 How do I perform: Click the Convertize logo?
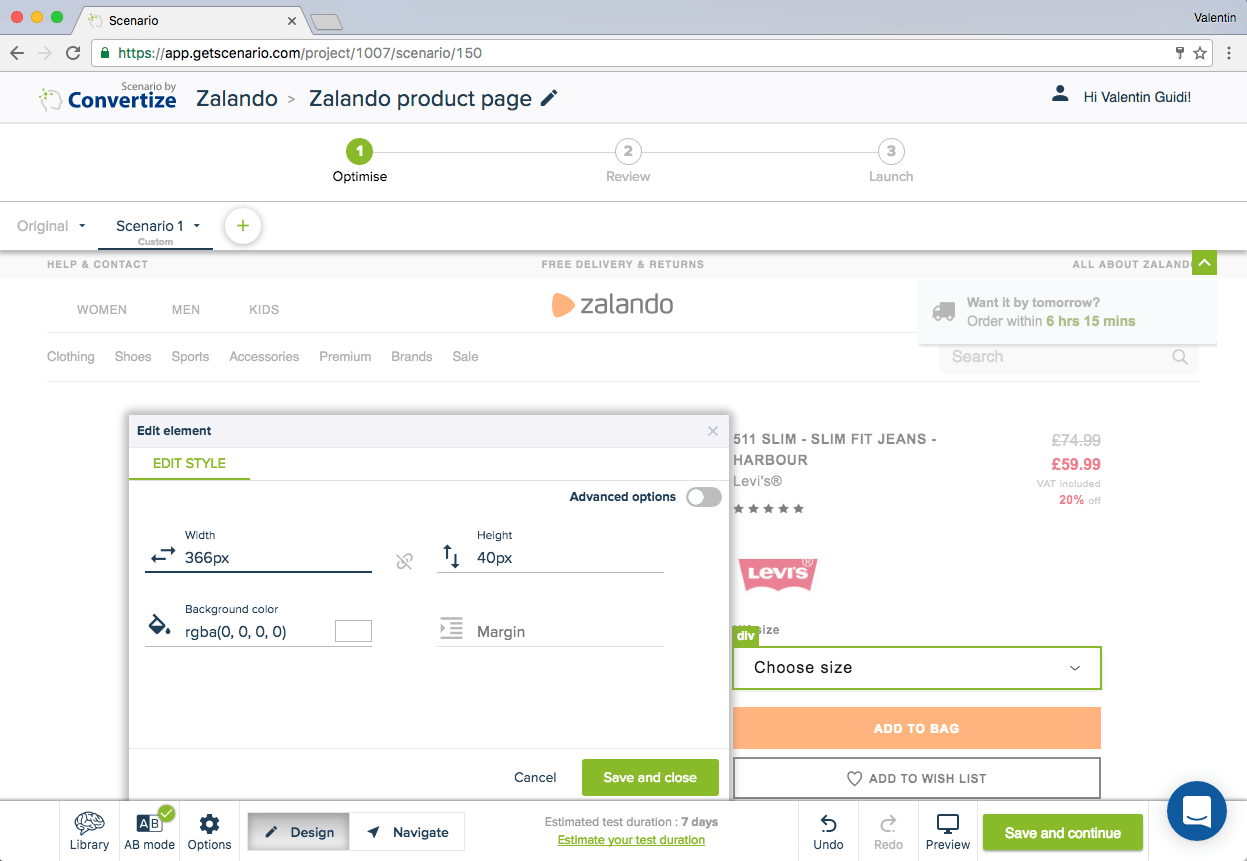tap(108, 97)
